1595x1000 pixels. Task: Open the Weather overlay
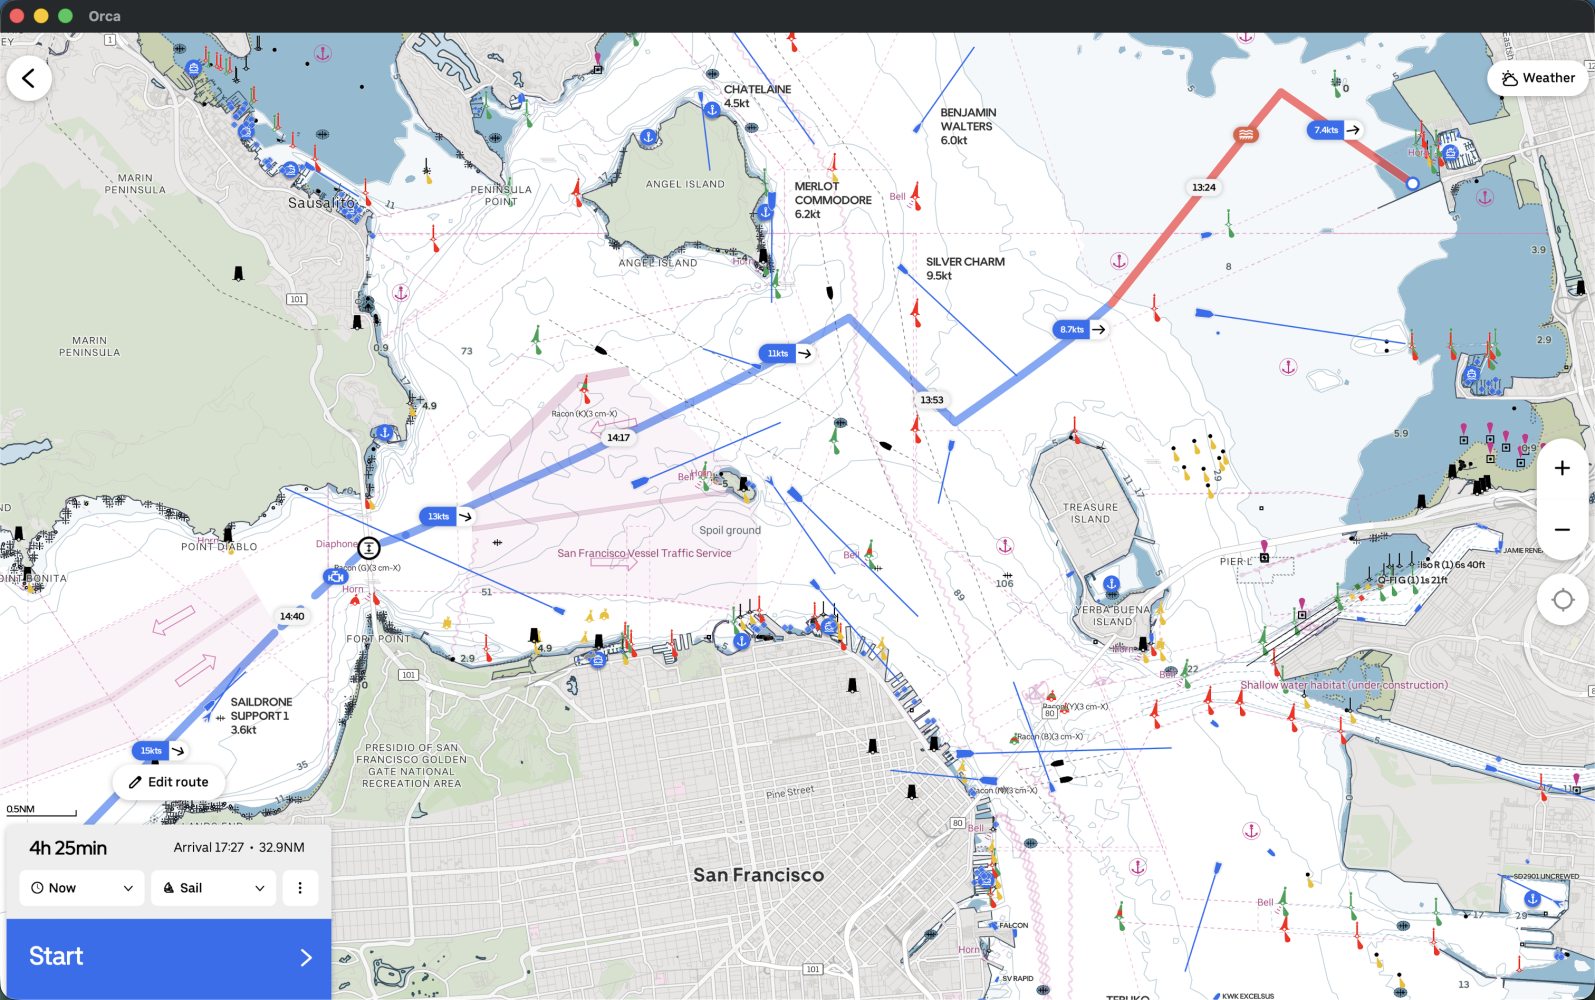coord(1538,78)
